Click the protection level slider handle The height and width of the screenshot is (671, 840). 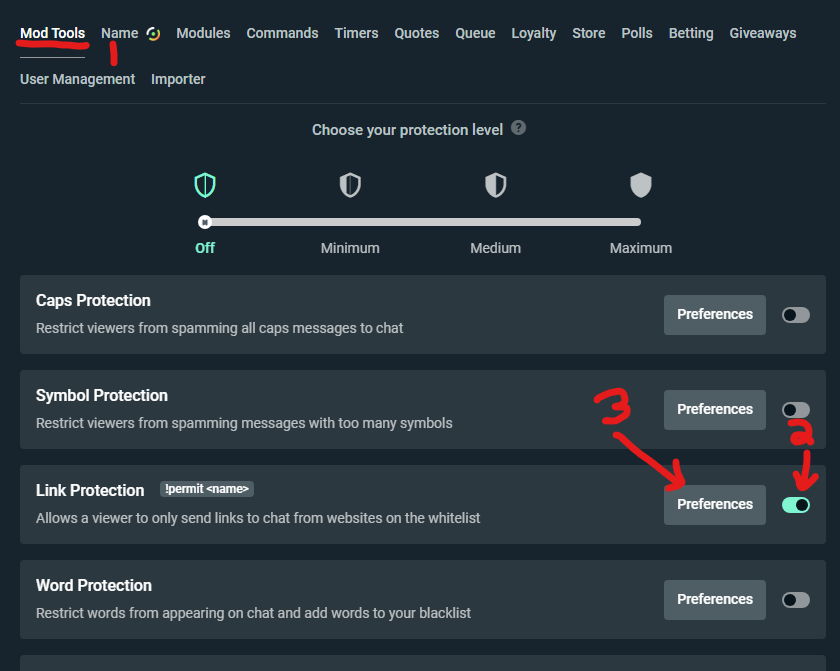click(205, 222)
